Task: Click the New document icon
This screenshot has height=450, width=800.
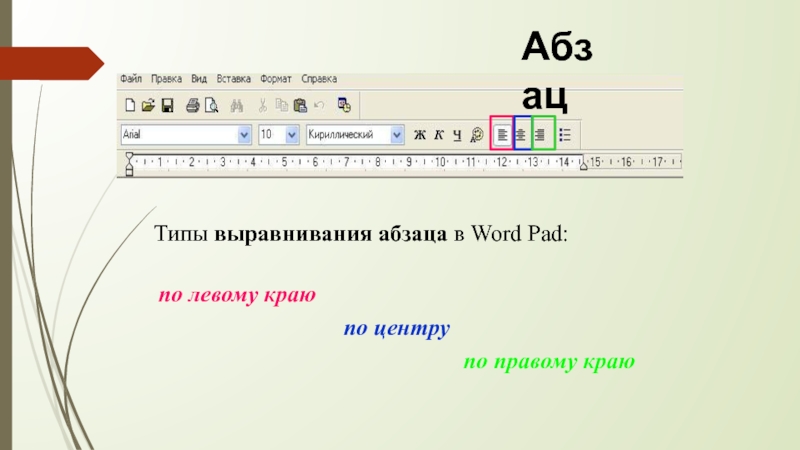Action: [130, 105]
